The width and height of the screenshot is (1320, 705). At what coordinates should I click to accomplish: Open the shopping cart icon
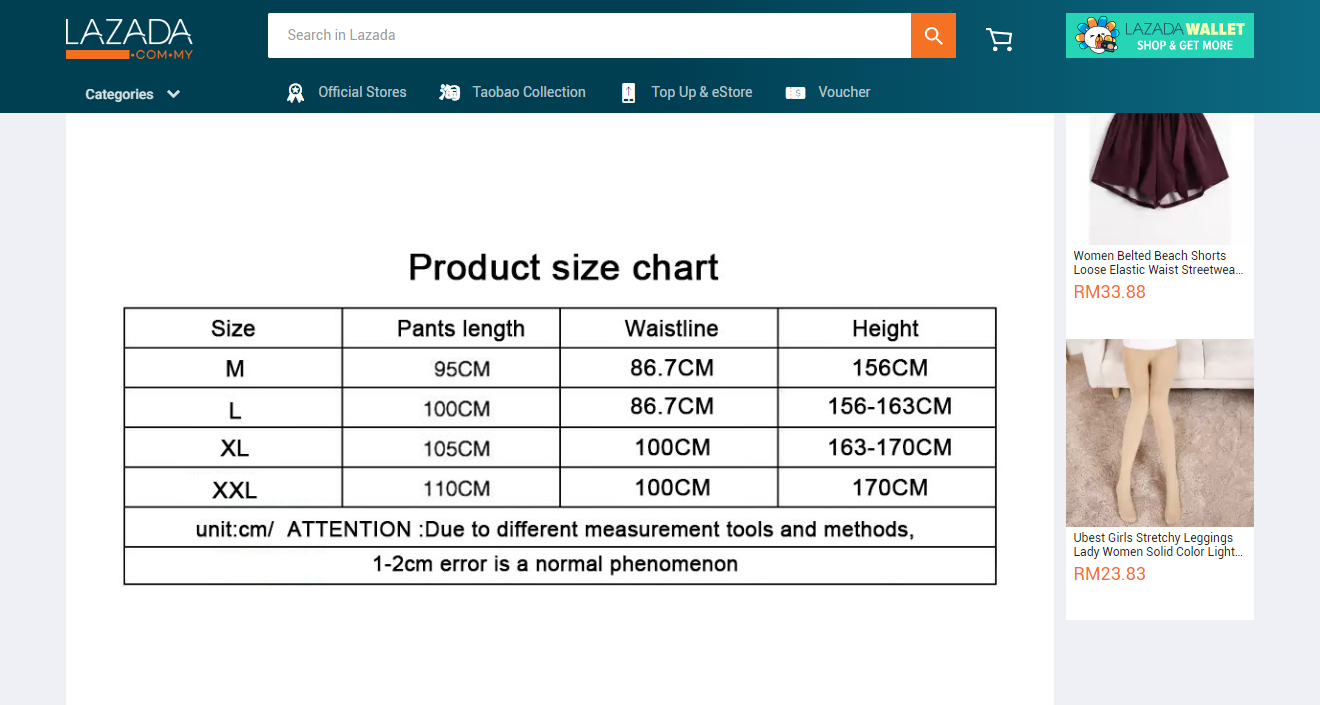pos(999,39)
